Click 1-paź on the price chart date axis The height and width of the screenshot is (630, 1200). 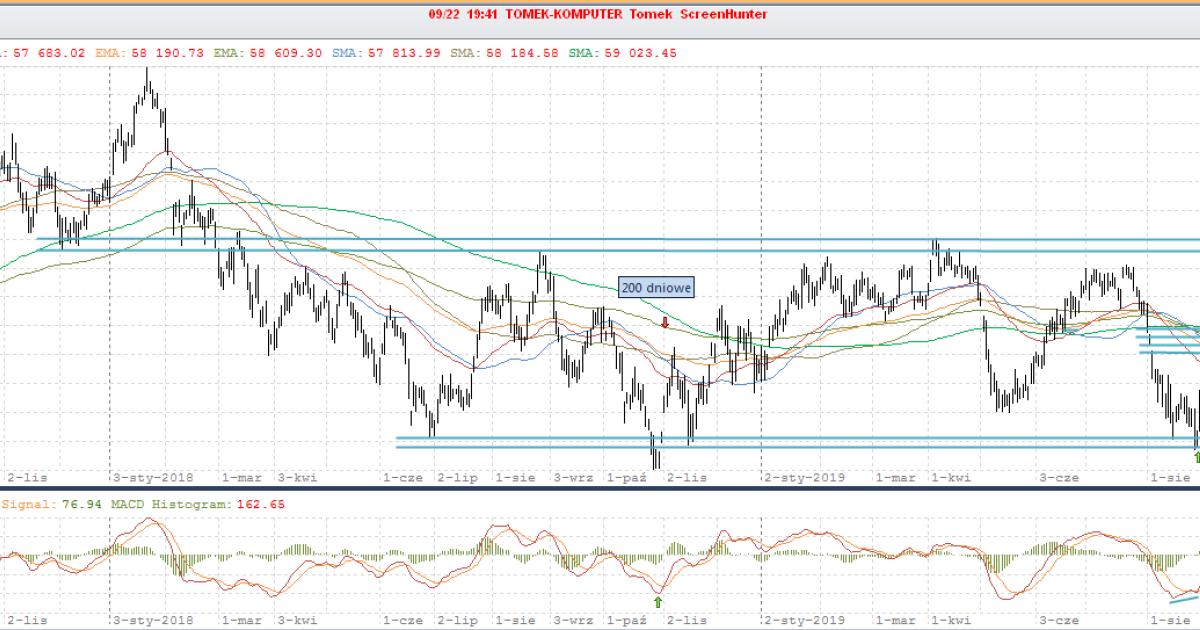pyautogui.click(x=628, y=477)
